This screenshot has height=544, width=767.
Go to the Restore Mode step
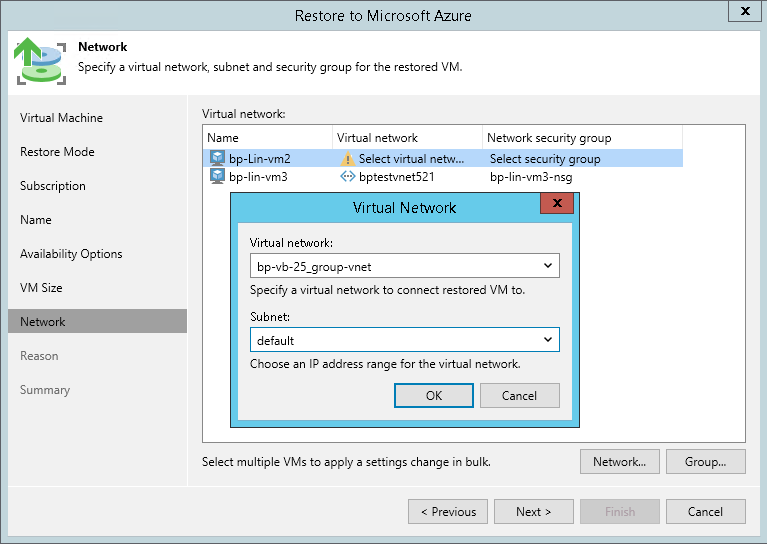point(57,152)
